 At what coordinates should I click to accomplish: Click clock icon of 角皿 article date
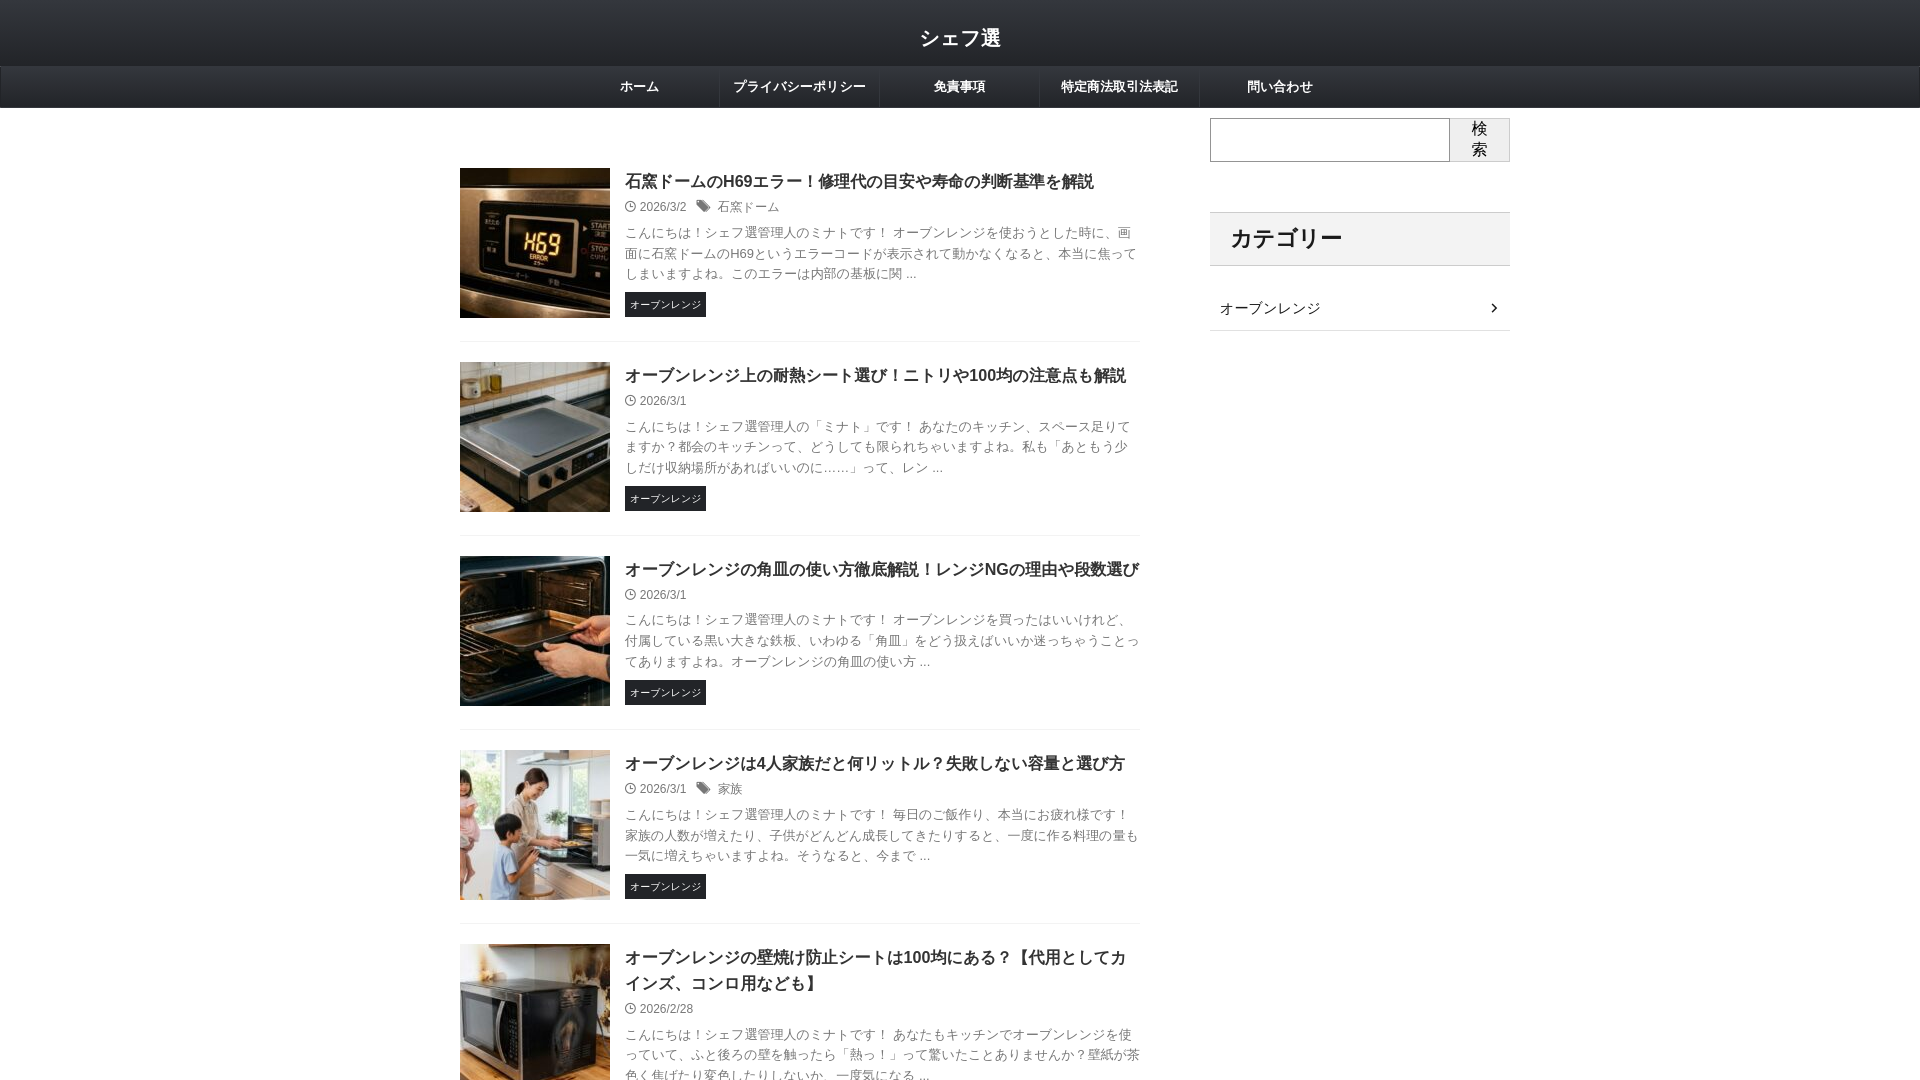pyautogui.click(x=631, y=595)
